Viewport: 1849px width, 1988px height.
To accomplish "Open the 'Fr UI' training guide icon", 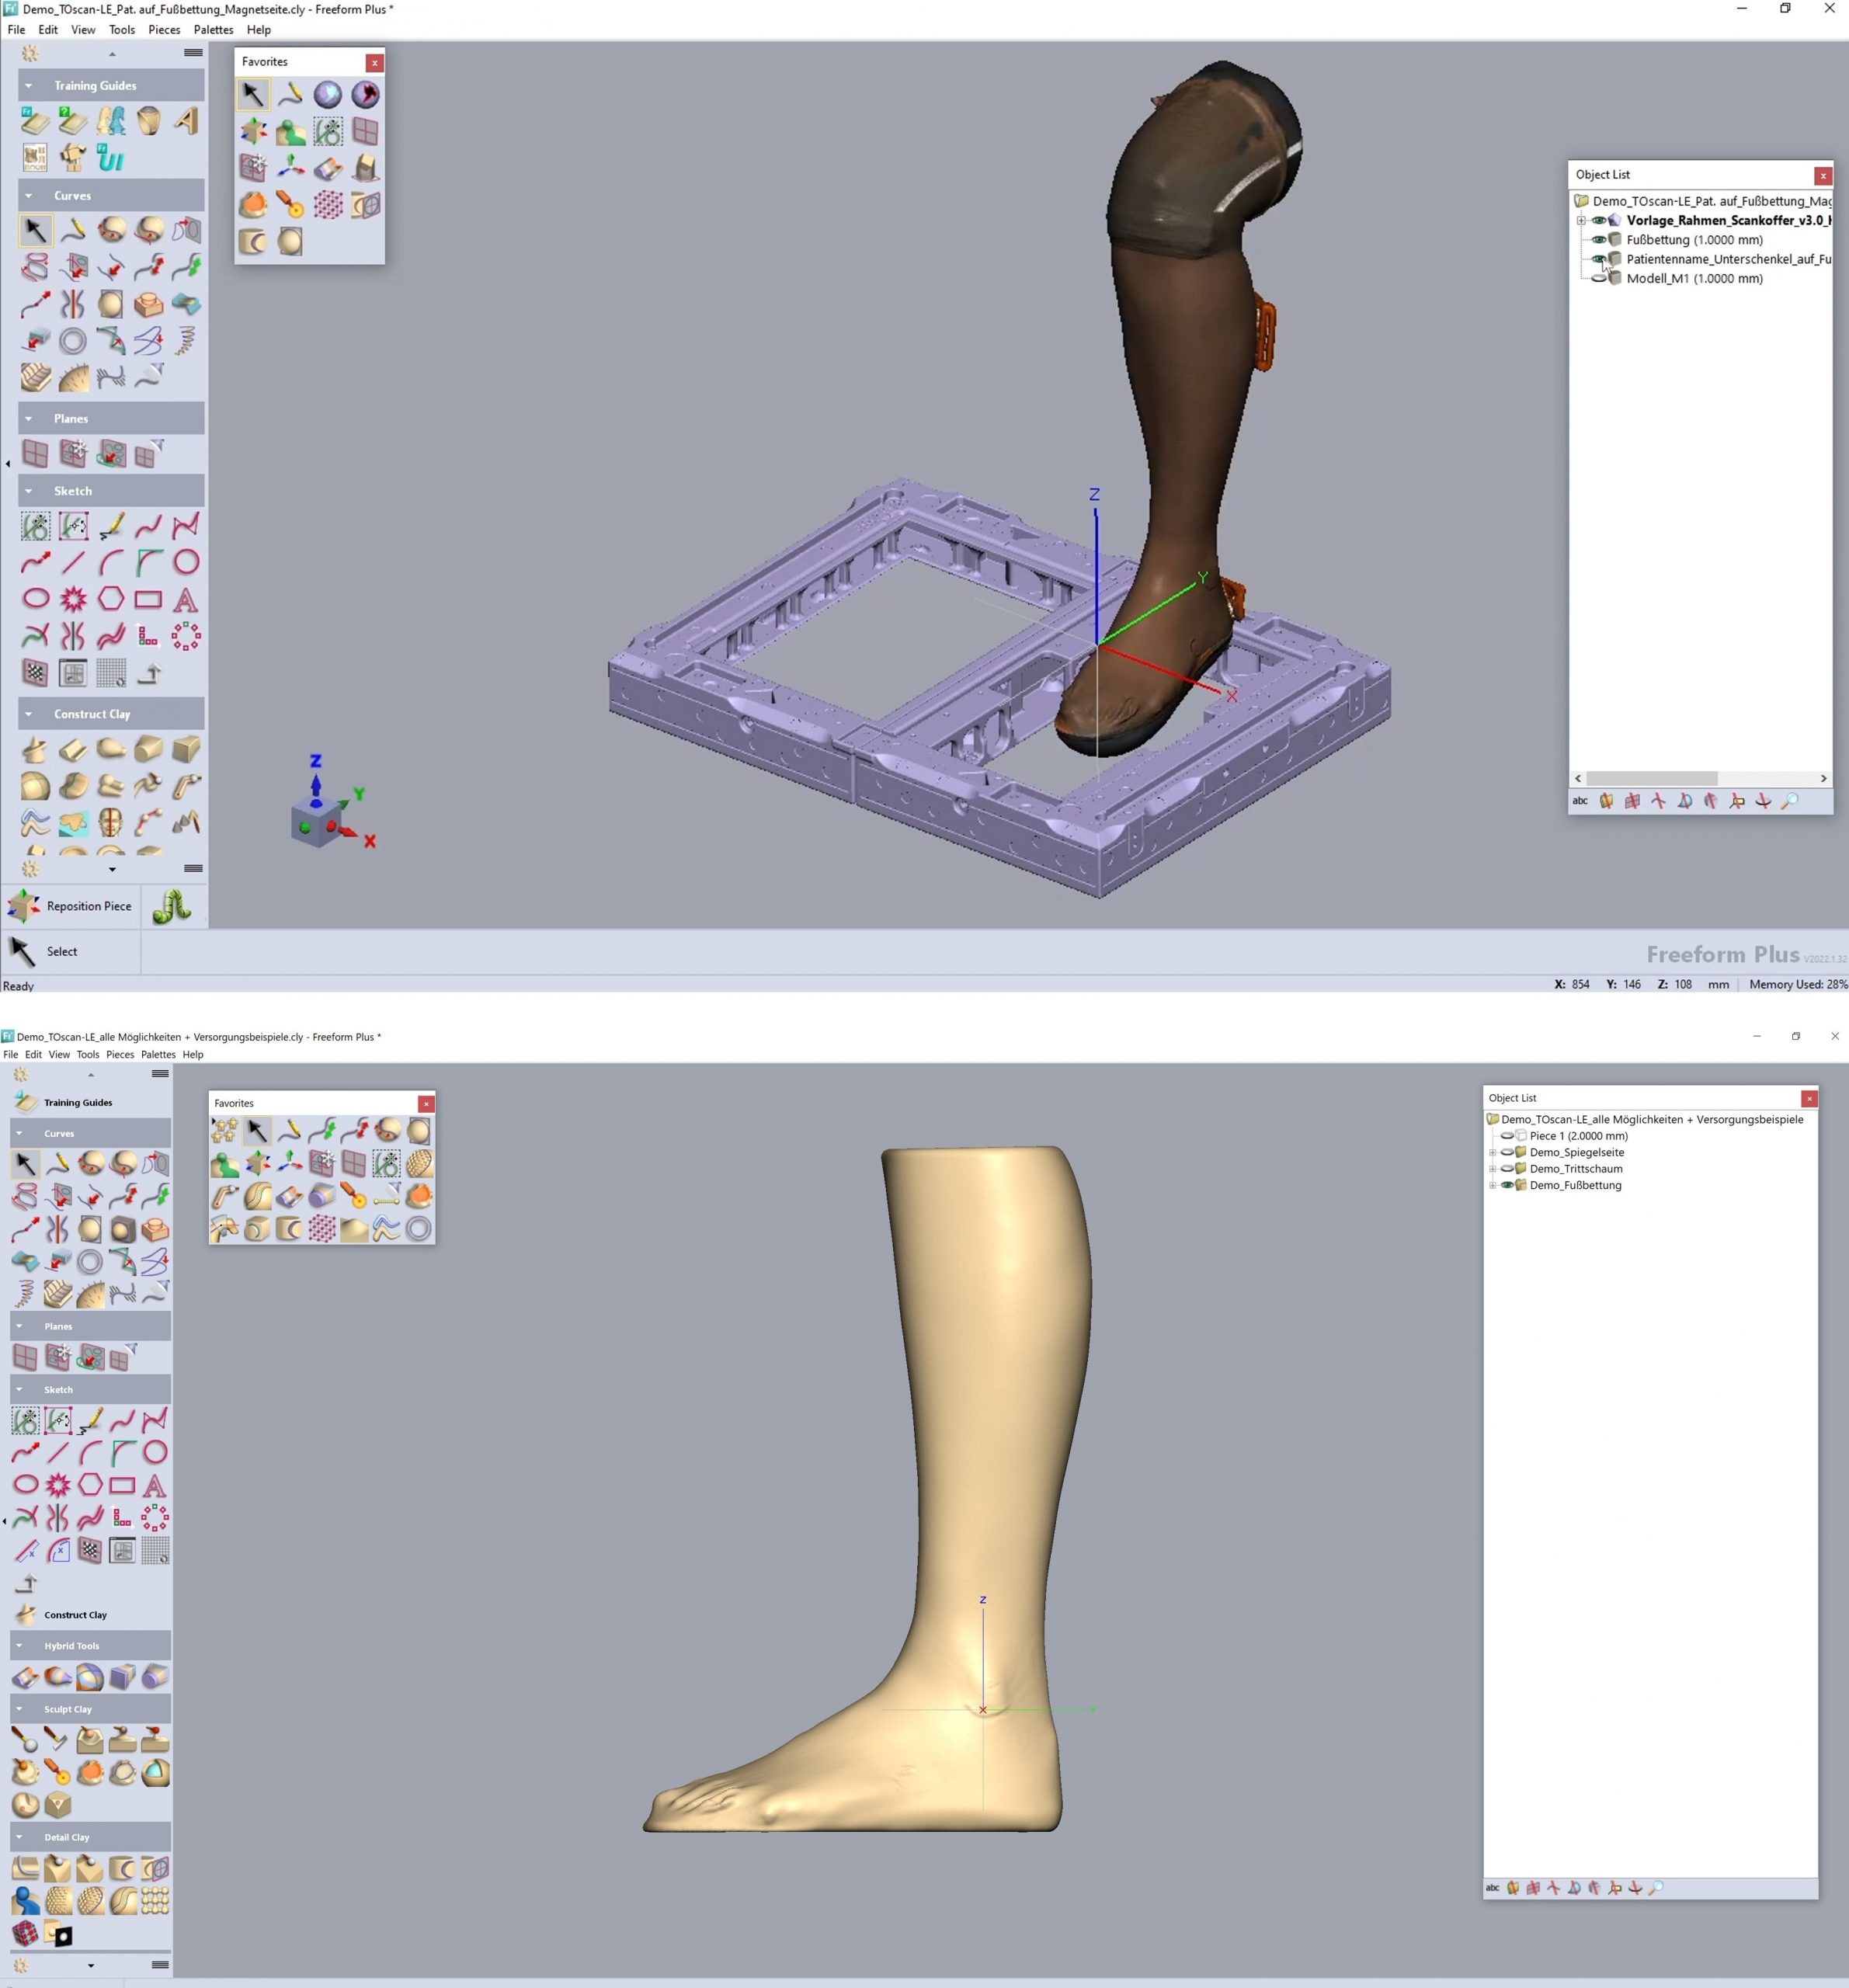I will click(111, 158).
